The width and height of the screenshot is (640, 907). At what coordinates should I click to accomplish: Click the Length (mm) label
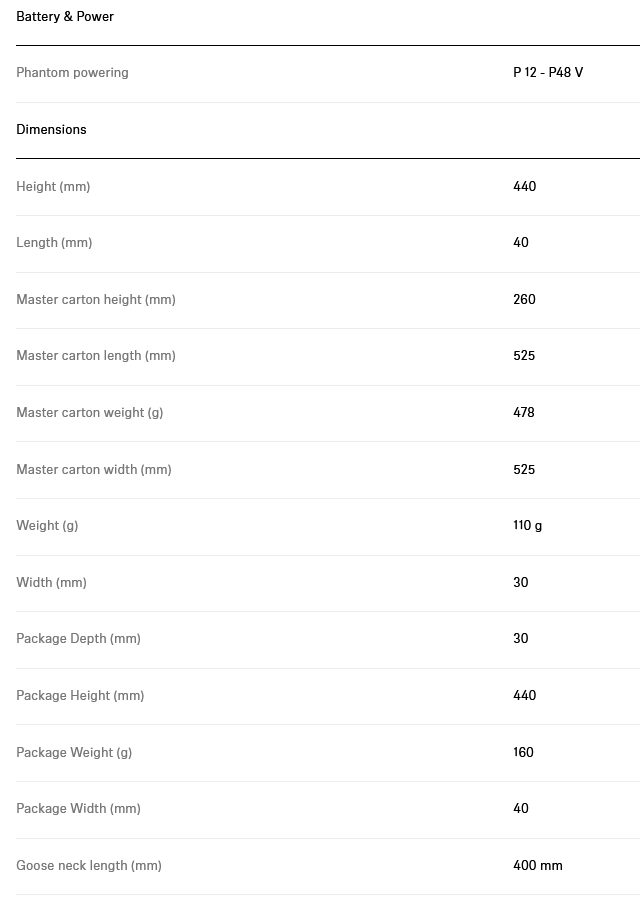[x=54, y=243]
